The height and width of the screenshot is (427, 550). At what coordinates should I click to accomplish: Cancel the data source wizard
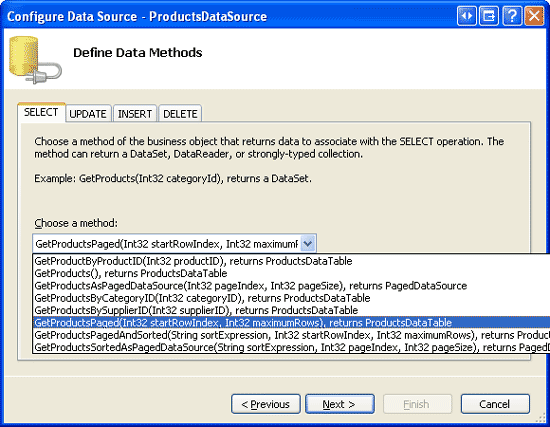[495, 404]
